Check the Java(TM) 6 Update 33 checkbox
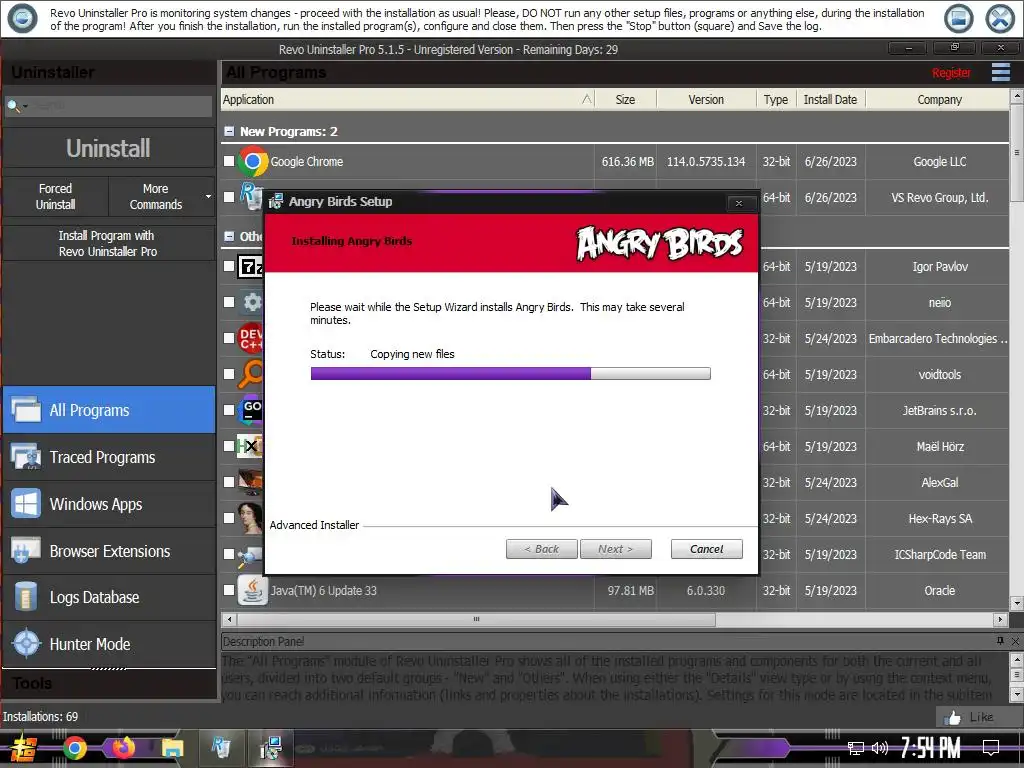 click(x=229, y=590)
